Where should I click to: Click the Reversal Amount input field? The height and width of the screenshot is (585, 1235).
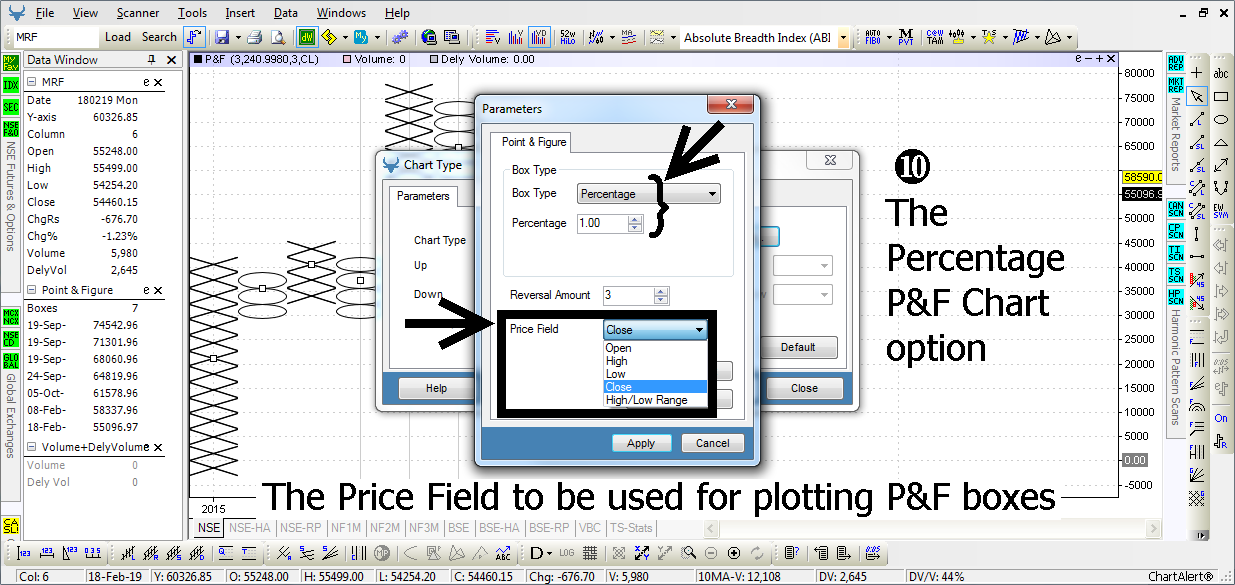(627, 295)
